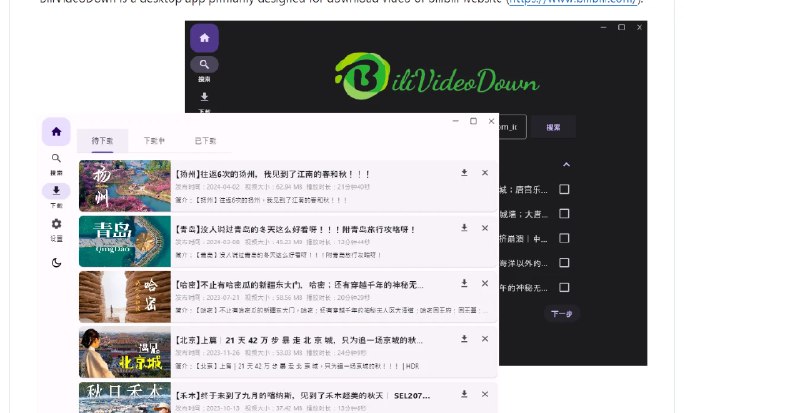This screenshot has width=800, height=413.
Task: Check the box for the 年的神秘无 result
Action: pyautogui.click(x=564, y=287)
